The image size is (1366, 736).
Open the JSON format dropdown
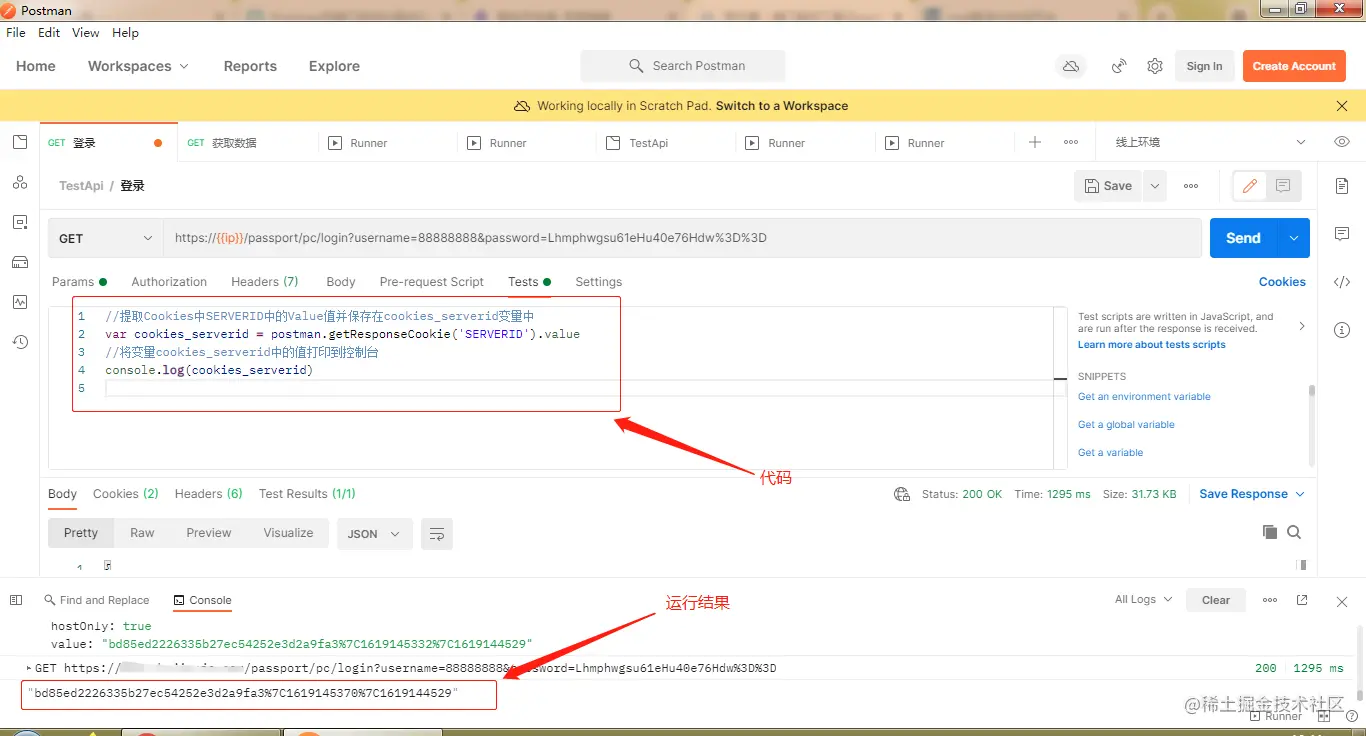[374, 534]
